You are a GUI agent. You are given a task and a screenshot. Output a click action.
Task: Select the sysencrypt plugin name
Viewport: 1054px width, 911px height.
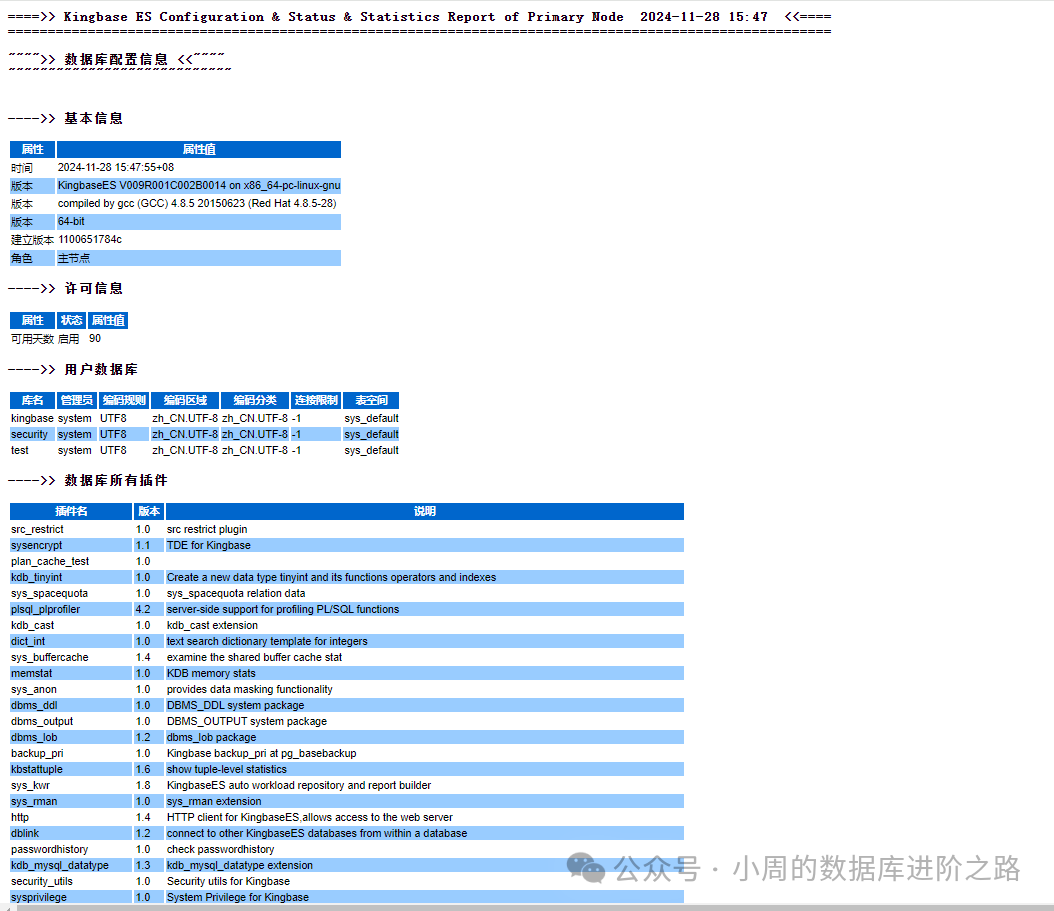pyautogui.click(x=36, y=545)
